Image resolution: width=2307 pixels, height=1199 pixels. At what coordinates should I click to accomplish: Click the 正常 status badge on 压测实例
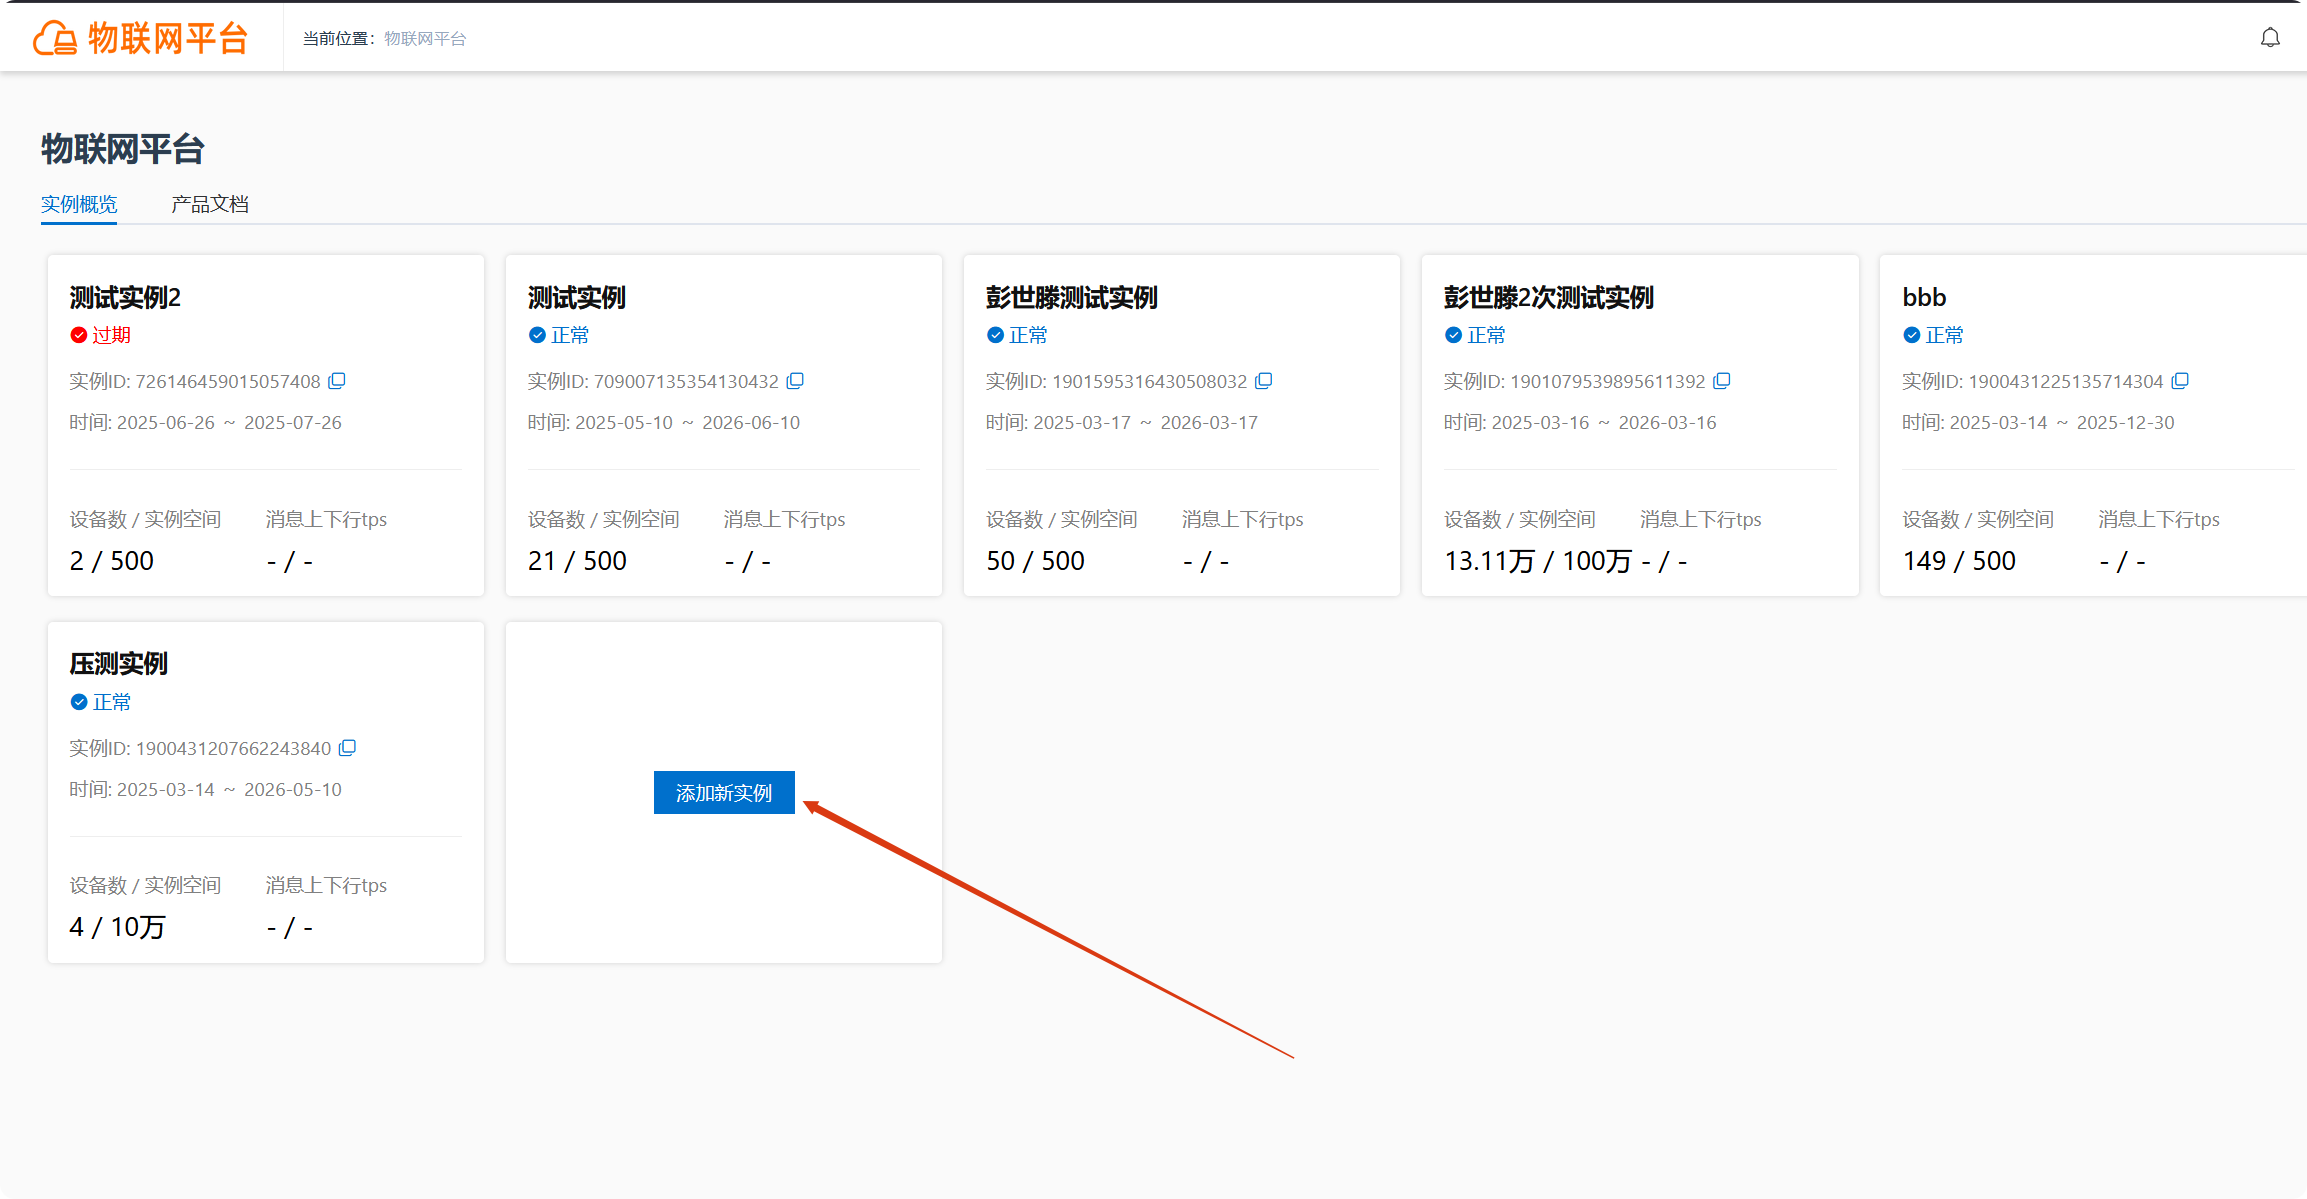[x=101, y=702]
